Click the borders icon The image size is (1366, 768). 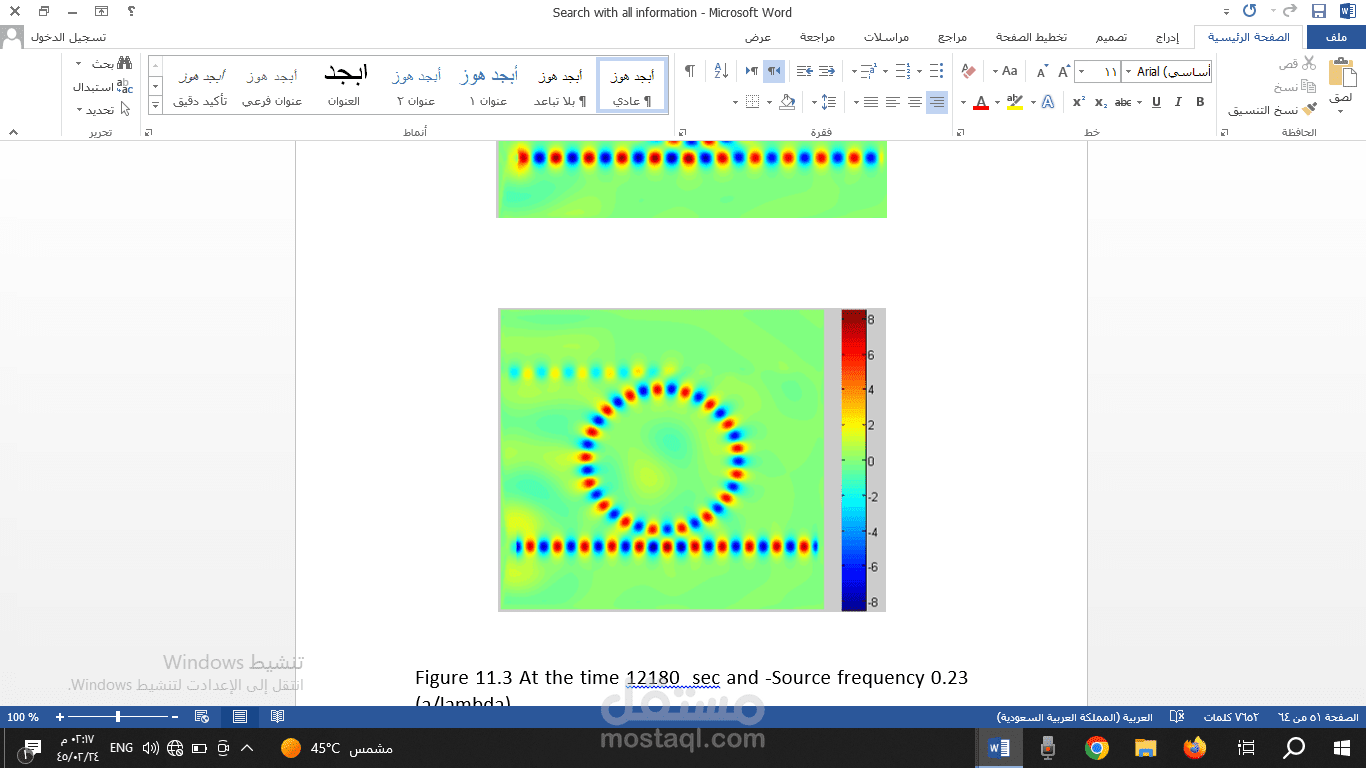click(753, 102)
